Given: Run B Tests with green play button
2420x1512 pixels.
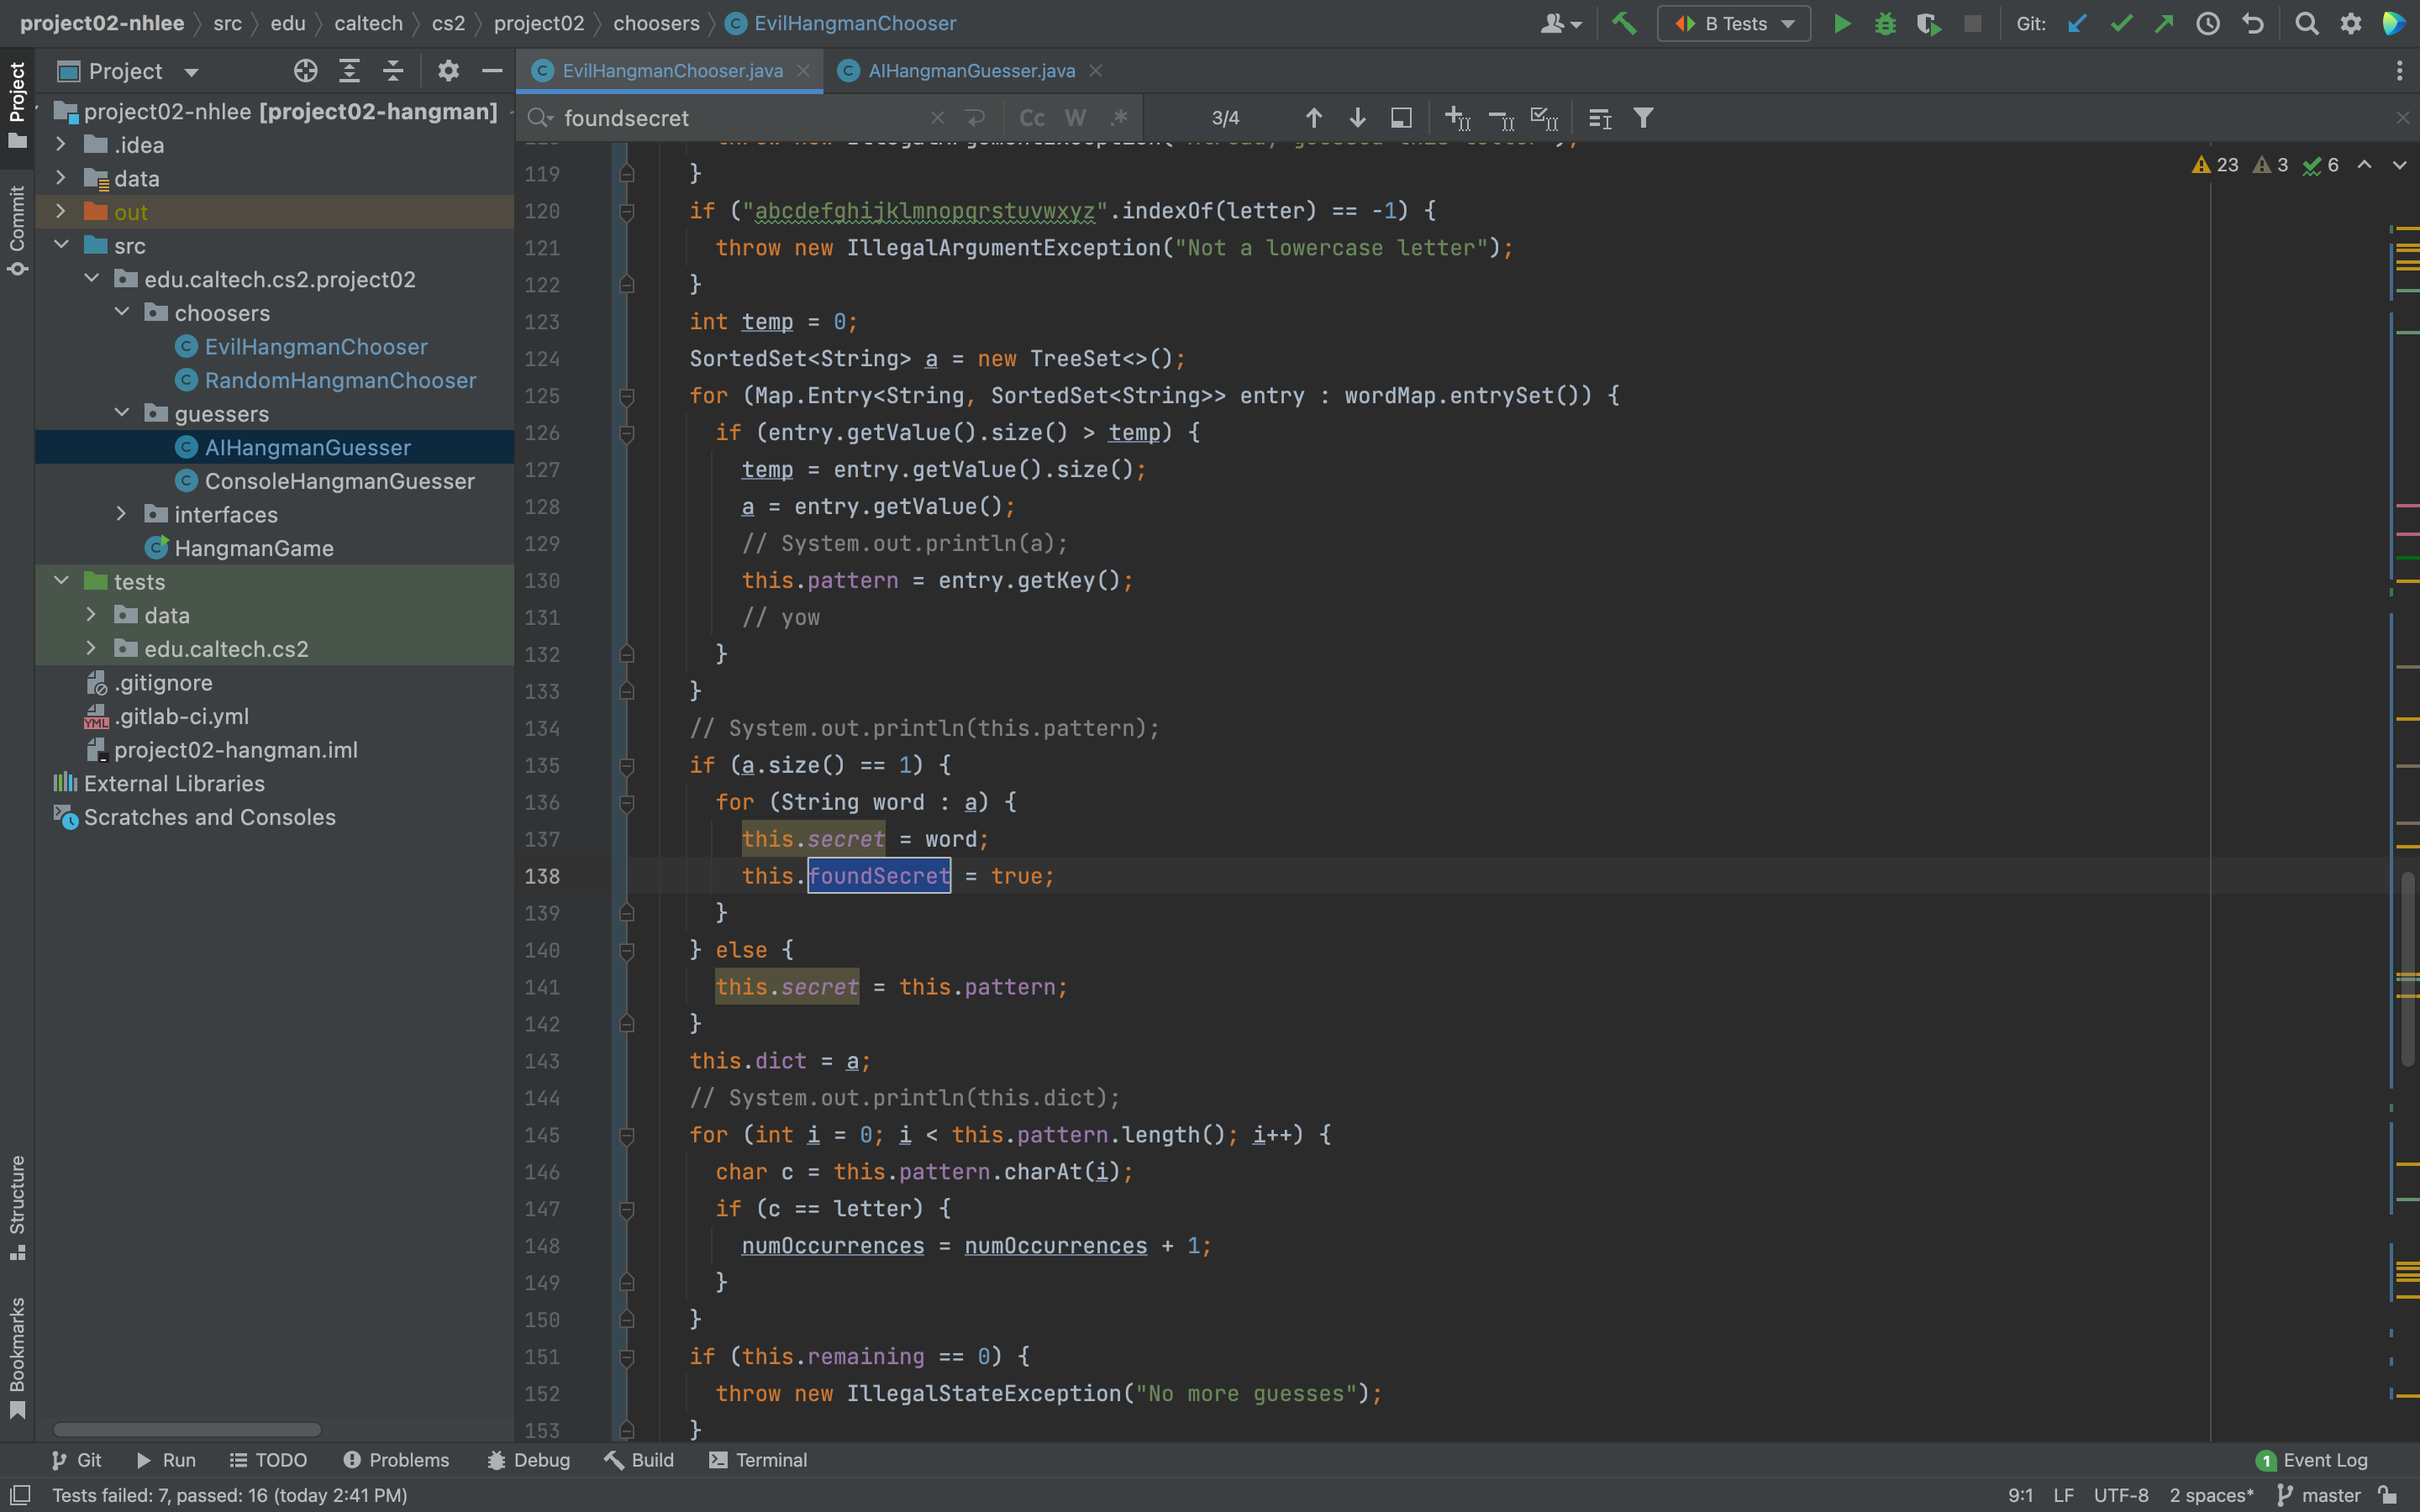Looking at the screenshot, I should tap(1841, 23).
